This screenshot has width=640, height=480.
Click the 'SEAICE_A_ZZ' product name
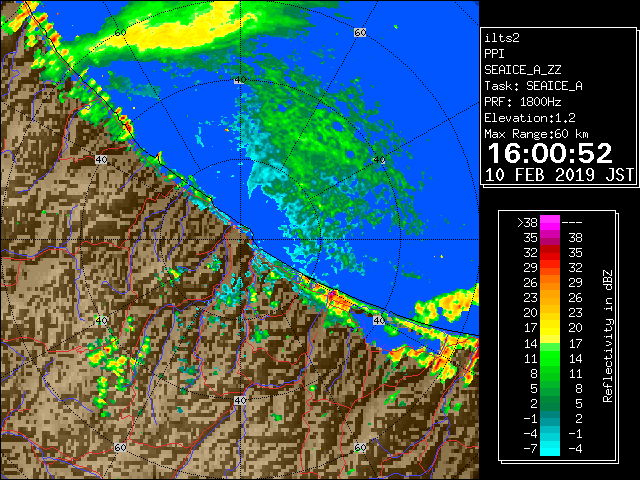coord(522,70)
